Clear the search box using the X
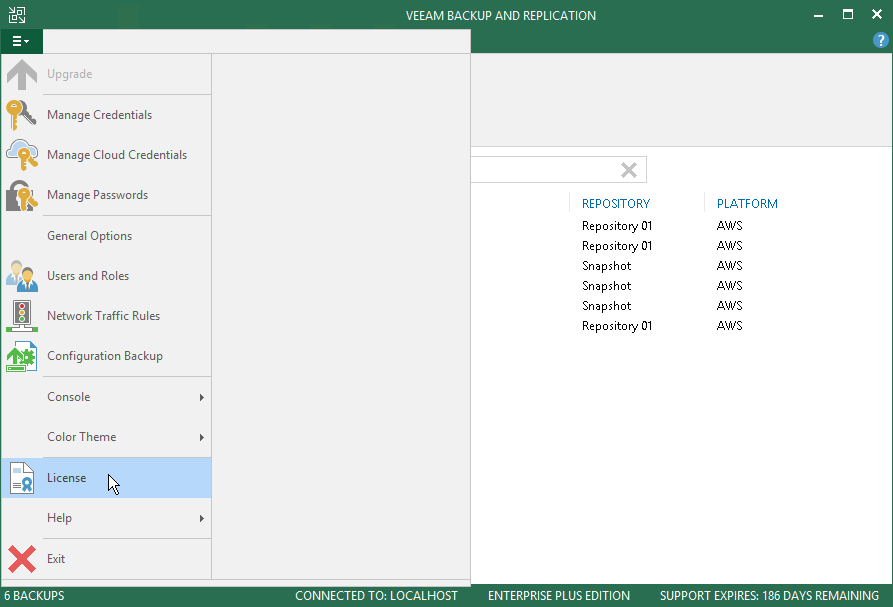893x607 pixels. click(629, 170)
